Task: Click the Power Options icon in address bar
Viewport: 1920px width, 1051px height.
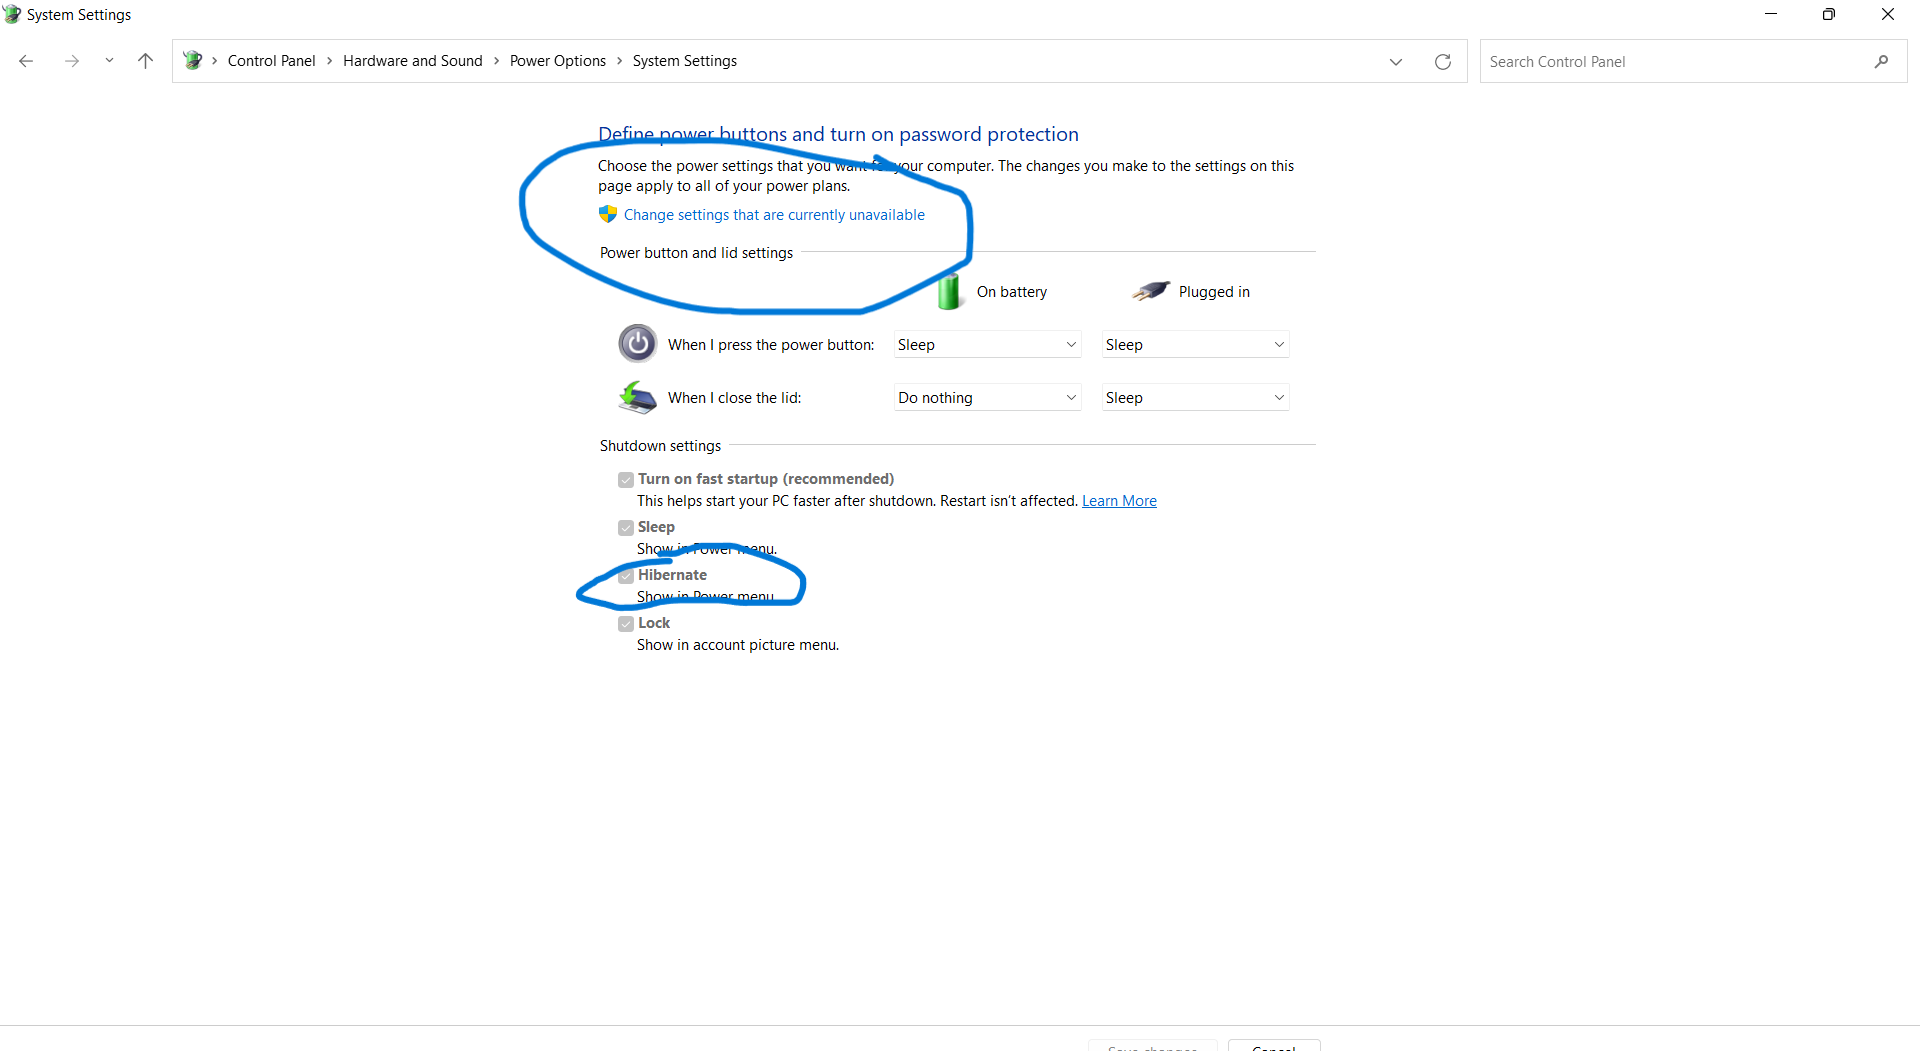Action: point(193,61)
